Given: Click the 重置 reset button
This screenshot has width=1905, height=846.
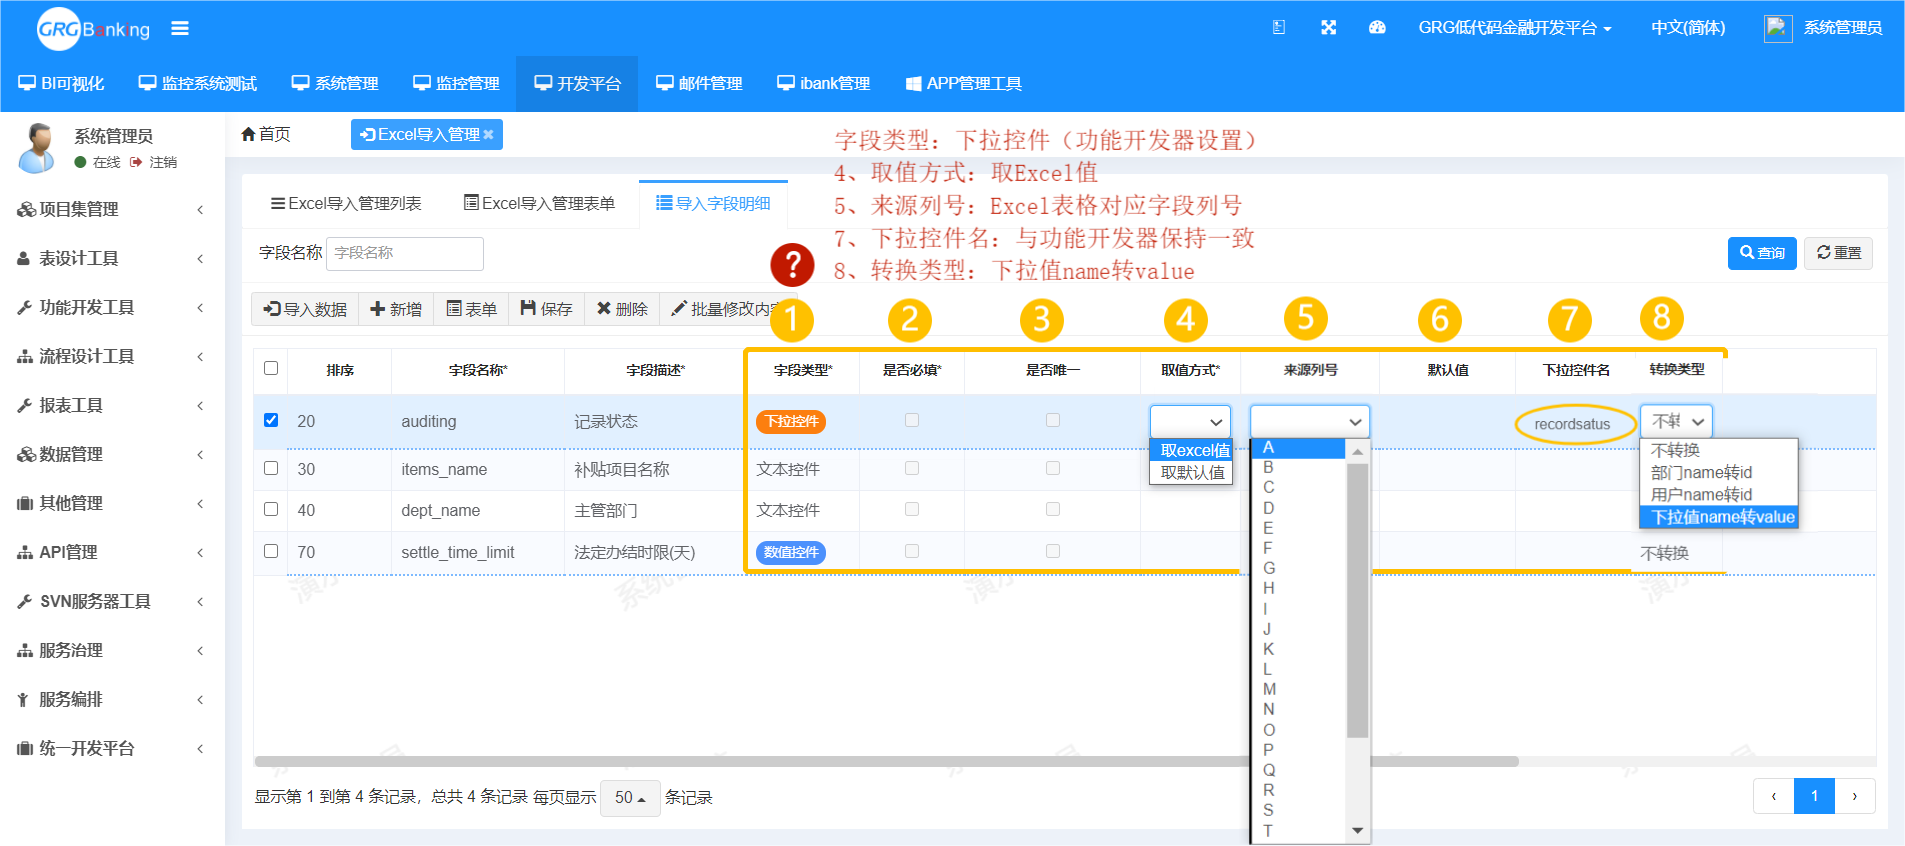Looking at the screenshot, I should [1838, 253].
